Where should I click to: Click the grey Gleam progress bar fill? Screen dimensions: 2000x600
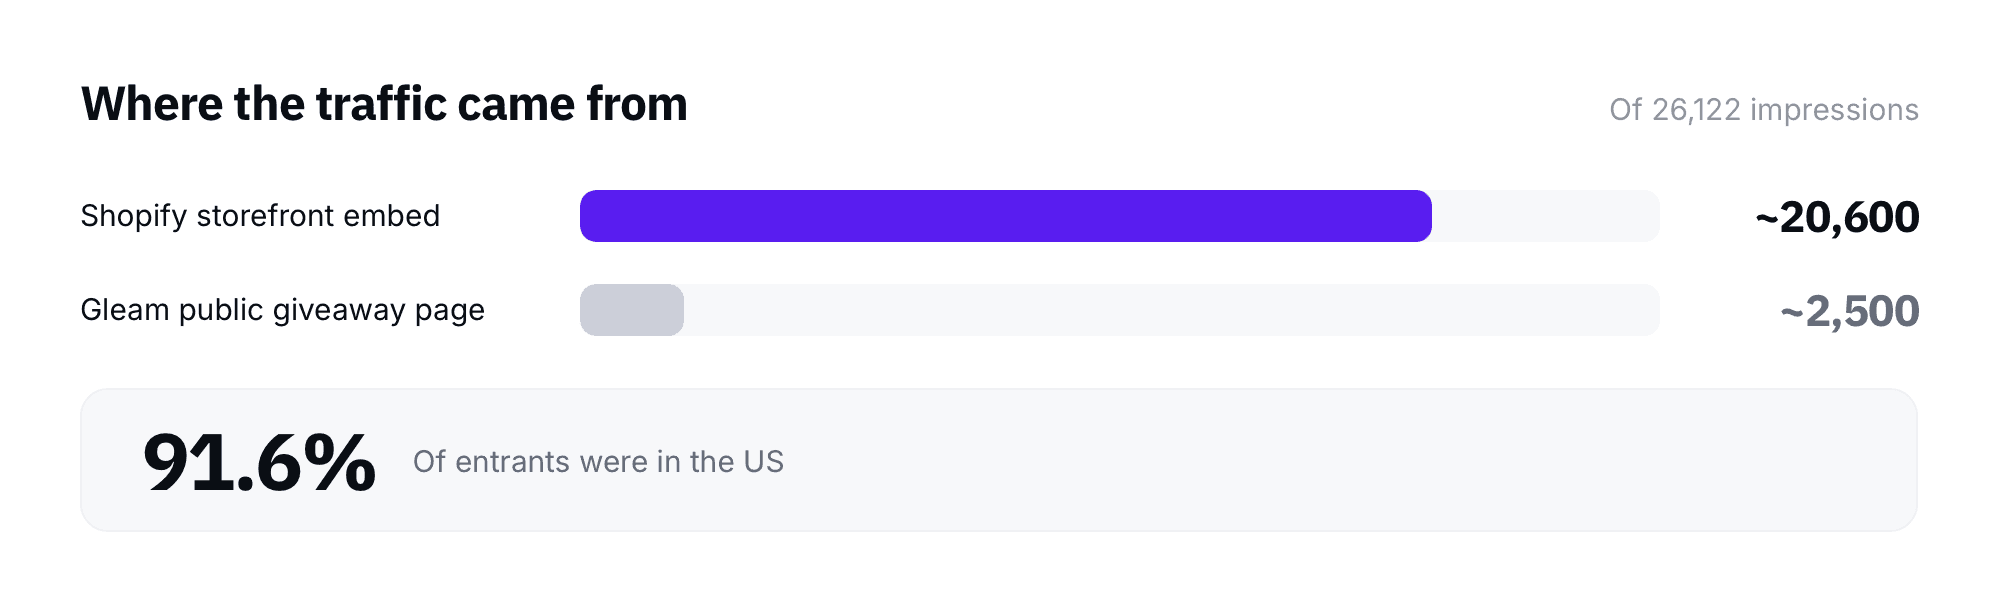coord(632,310)
